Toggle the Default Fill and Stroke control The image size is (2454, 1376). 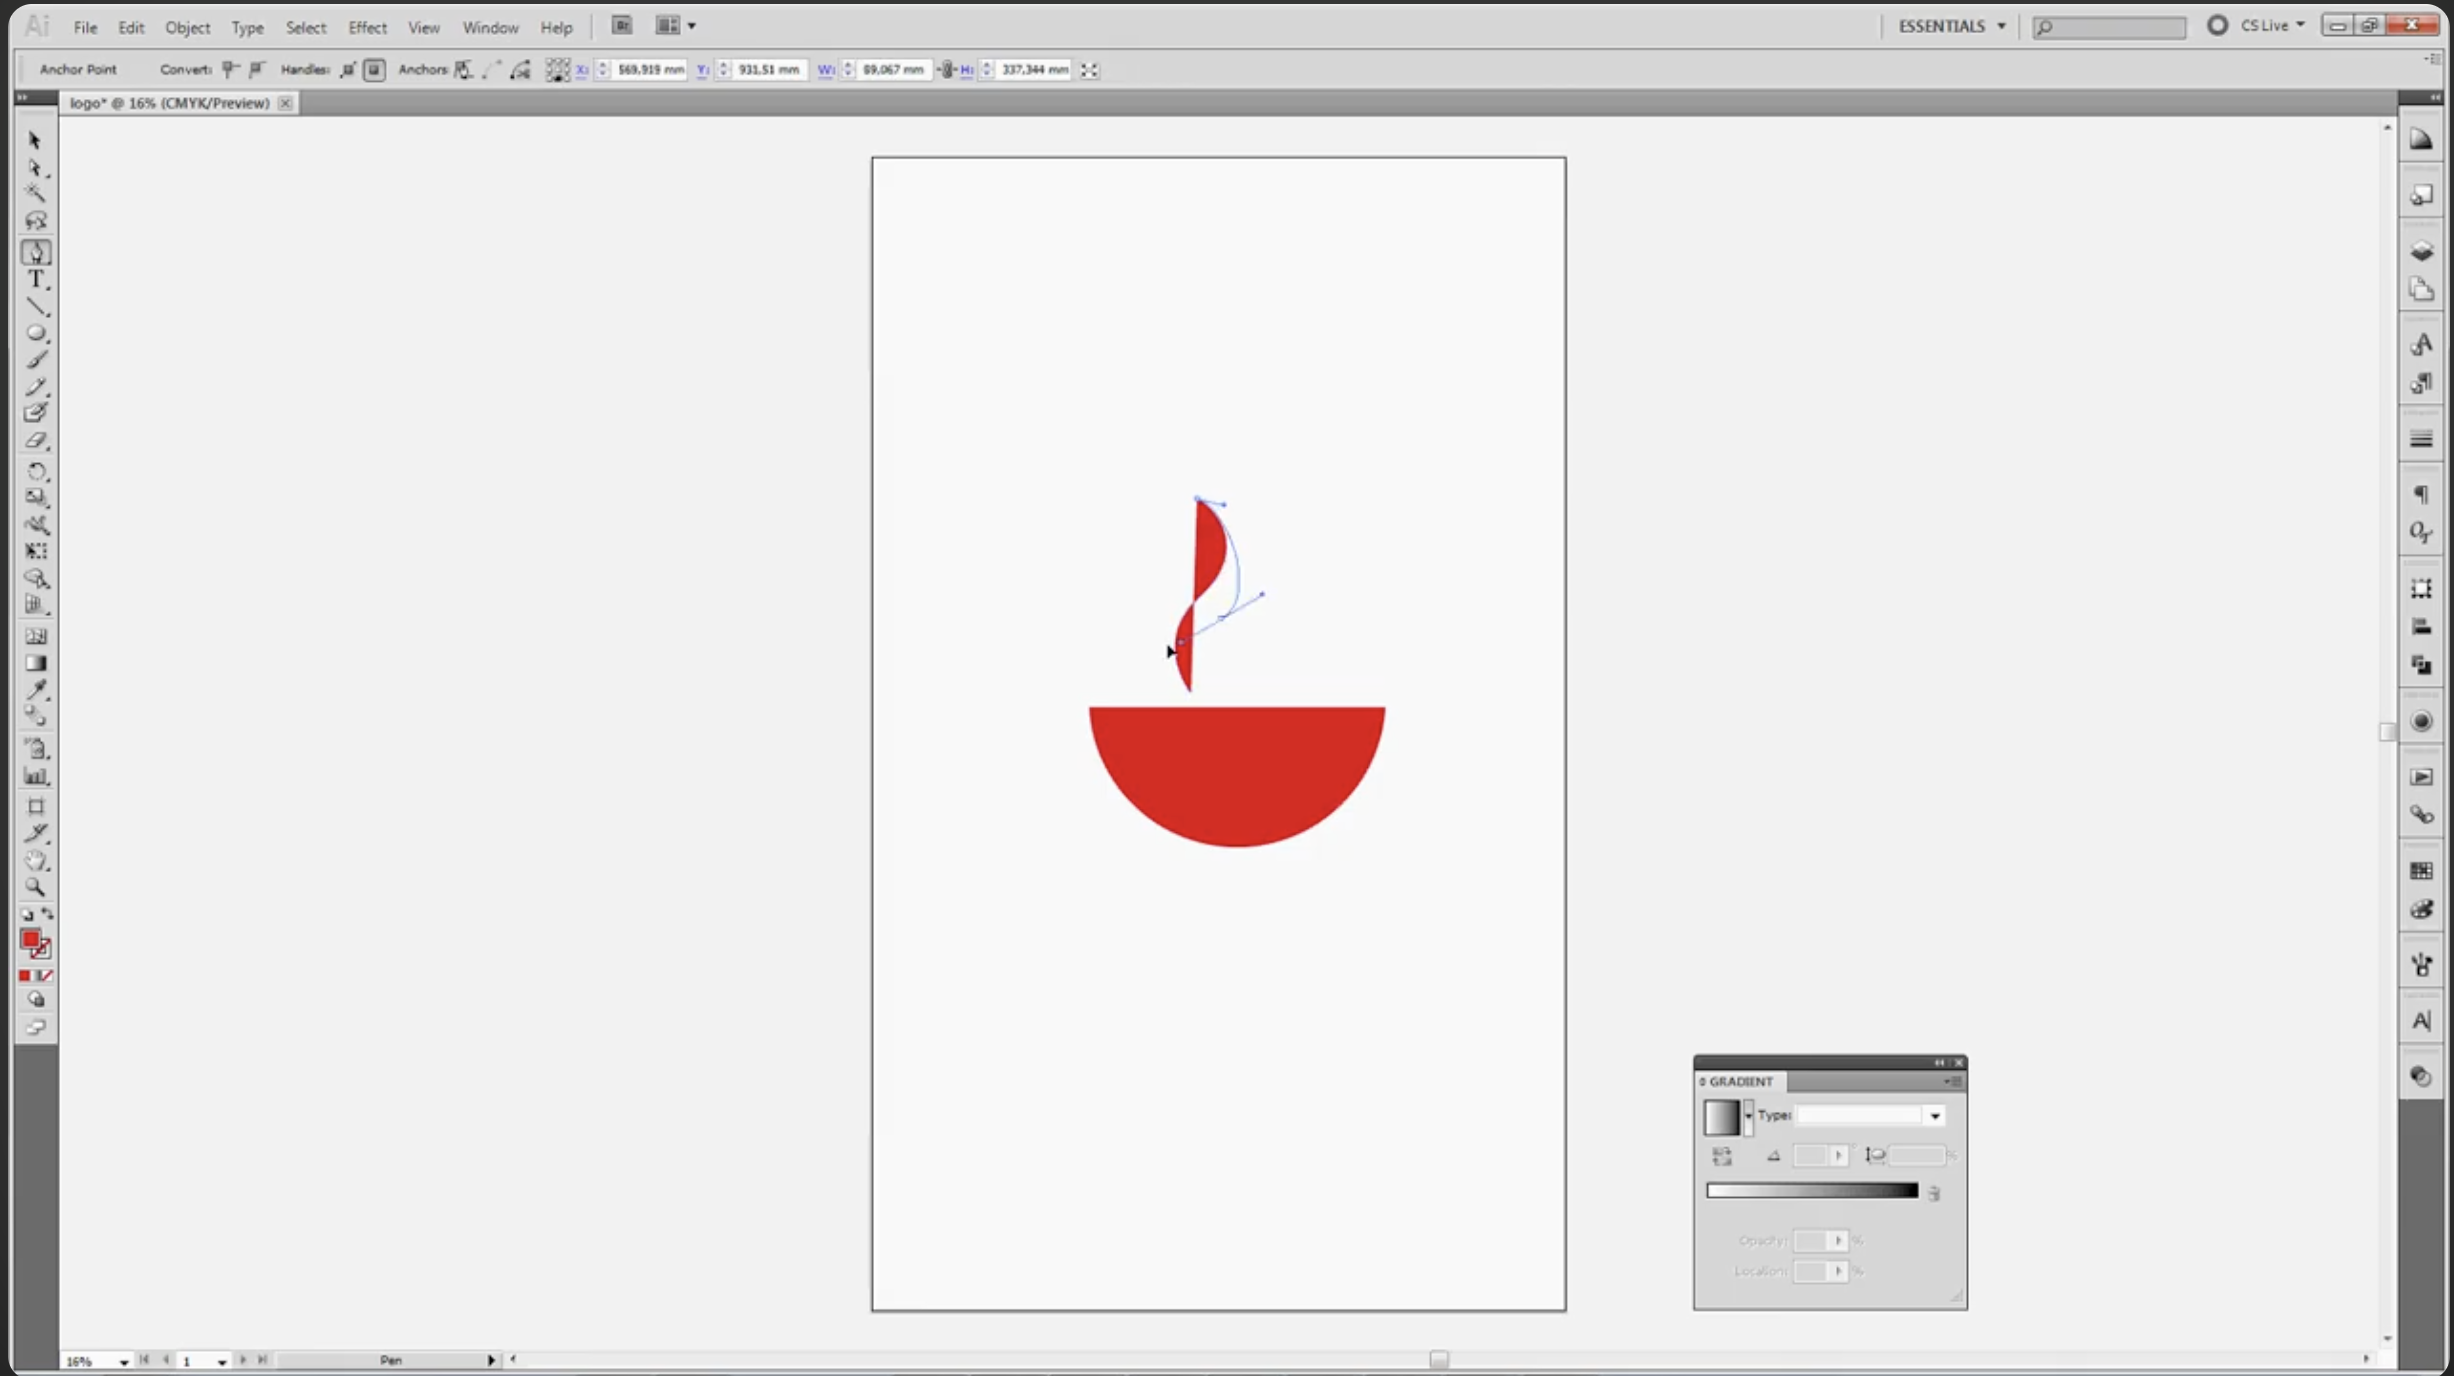(x=27, y=913)
